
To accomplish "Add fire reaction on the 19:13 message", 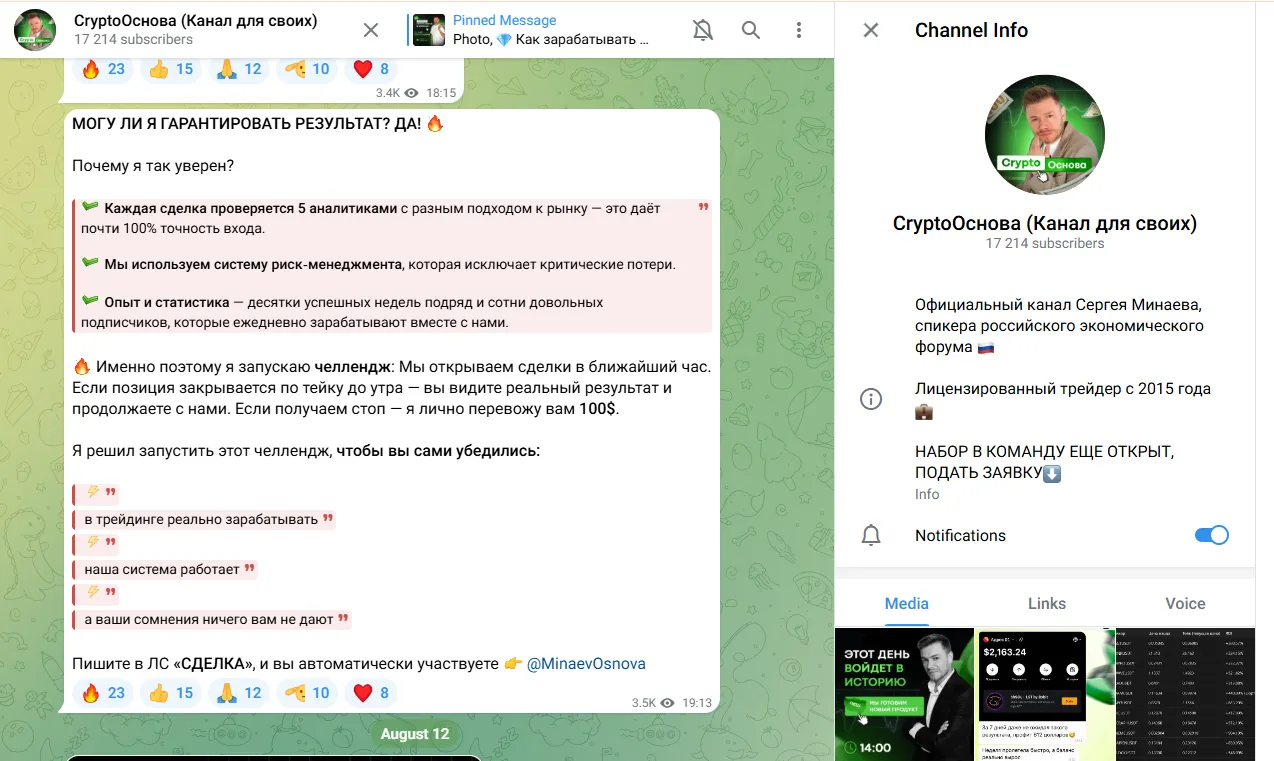I will pyautogui.click(x=103, y=692).
